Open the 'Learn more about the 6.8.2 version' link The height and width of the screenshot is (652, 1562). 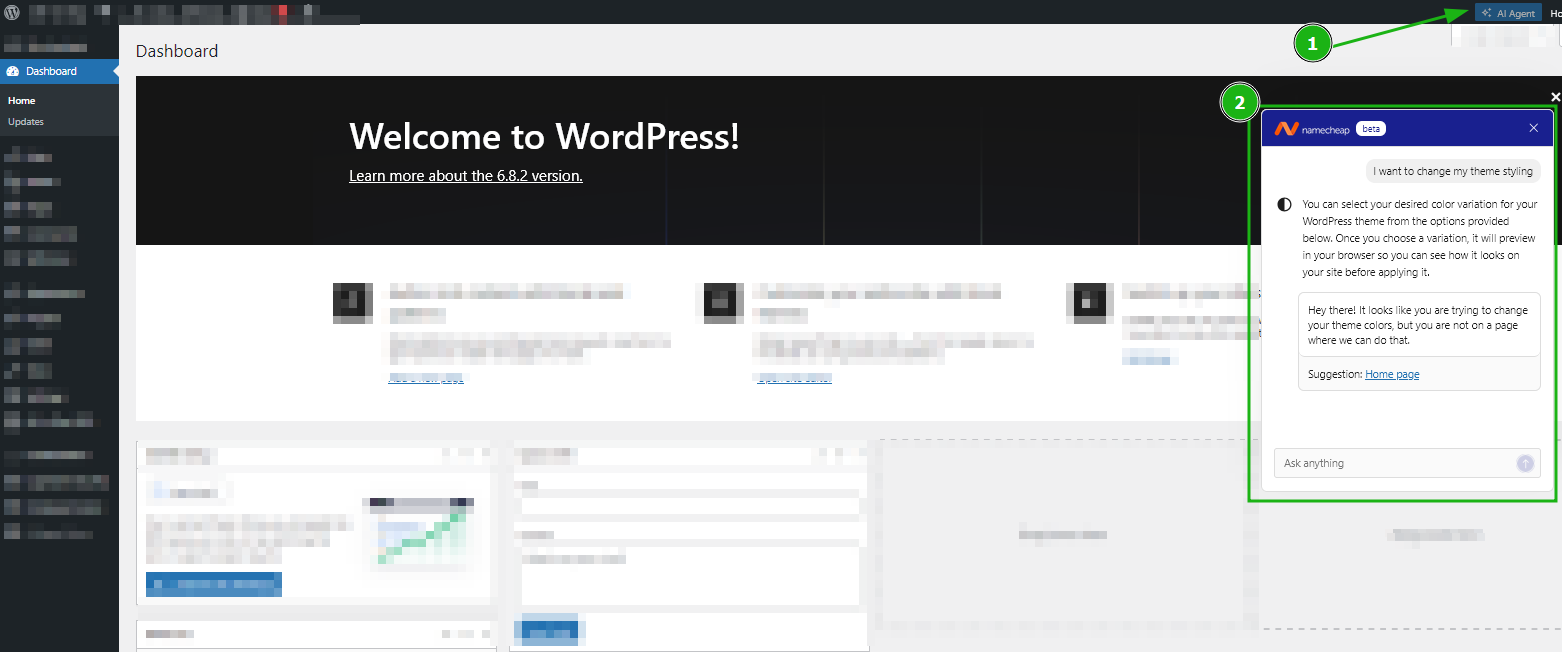point(465,176)
